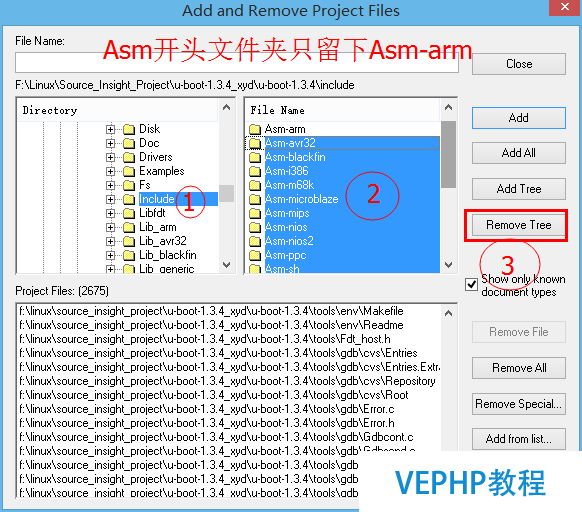Click the Asm-i386 folder icon
The image size is (582, 512).
click(x=255, y=172)
